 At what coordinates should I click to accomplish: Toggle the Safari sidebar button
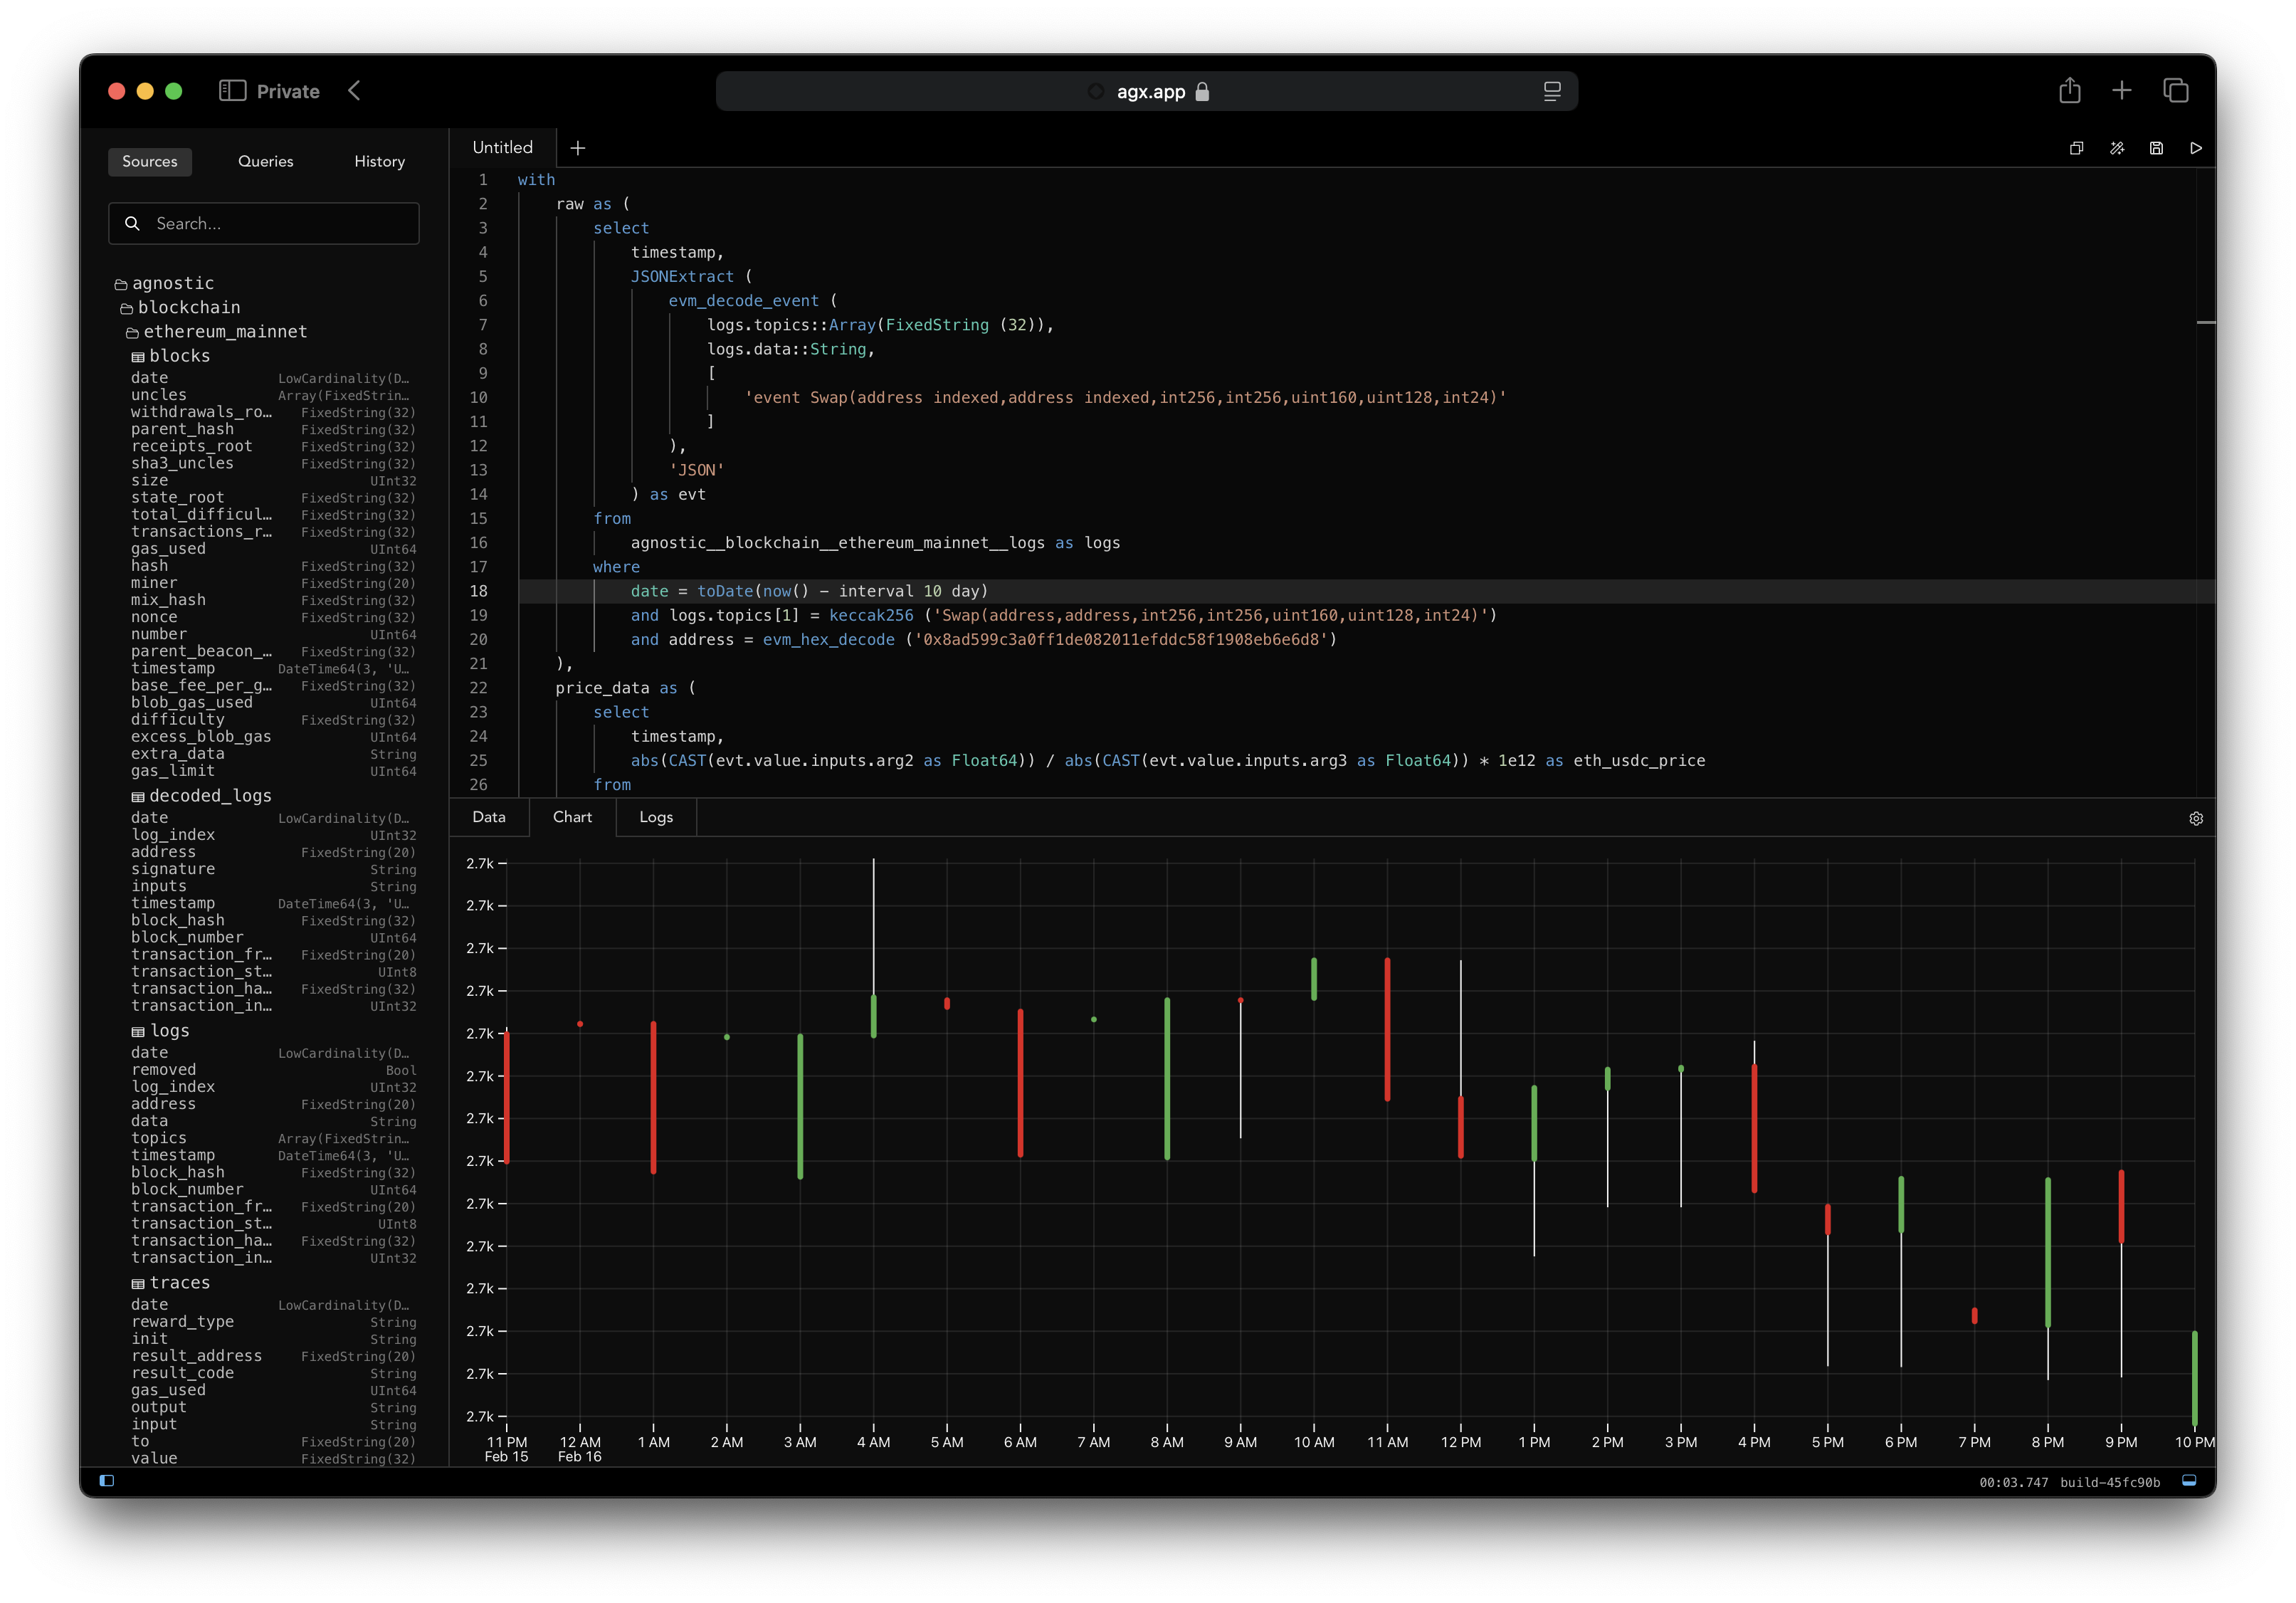232,91
